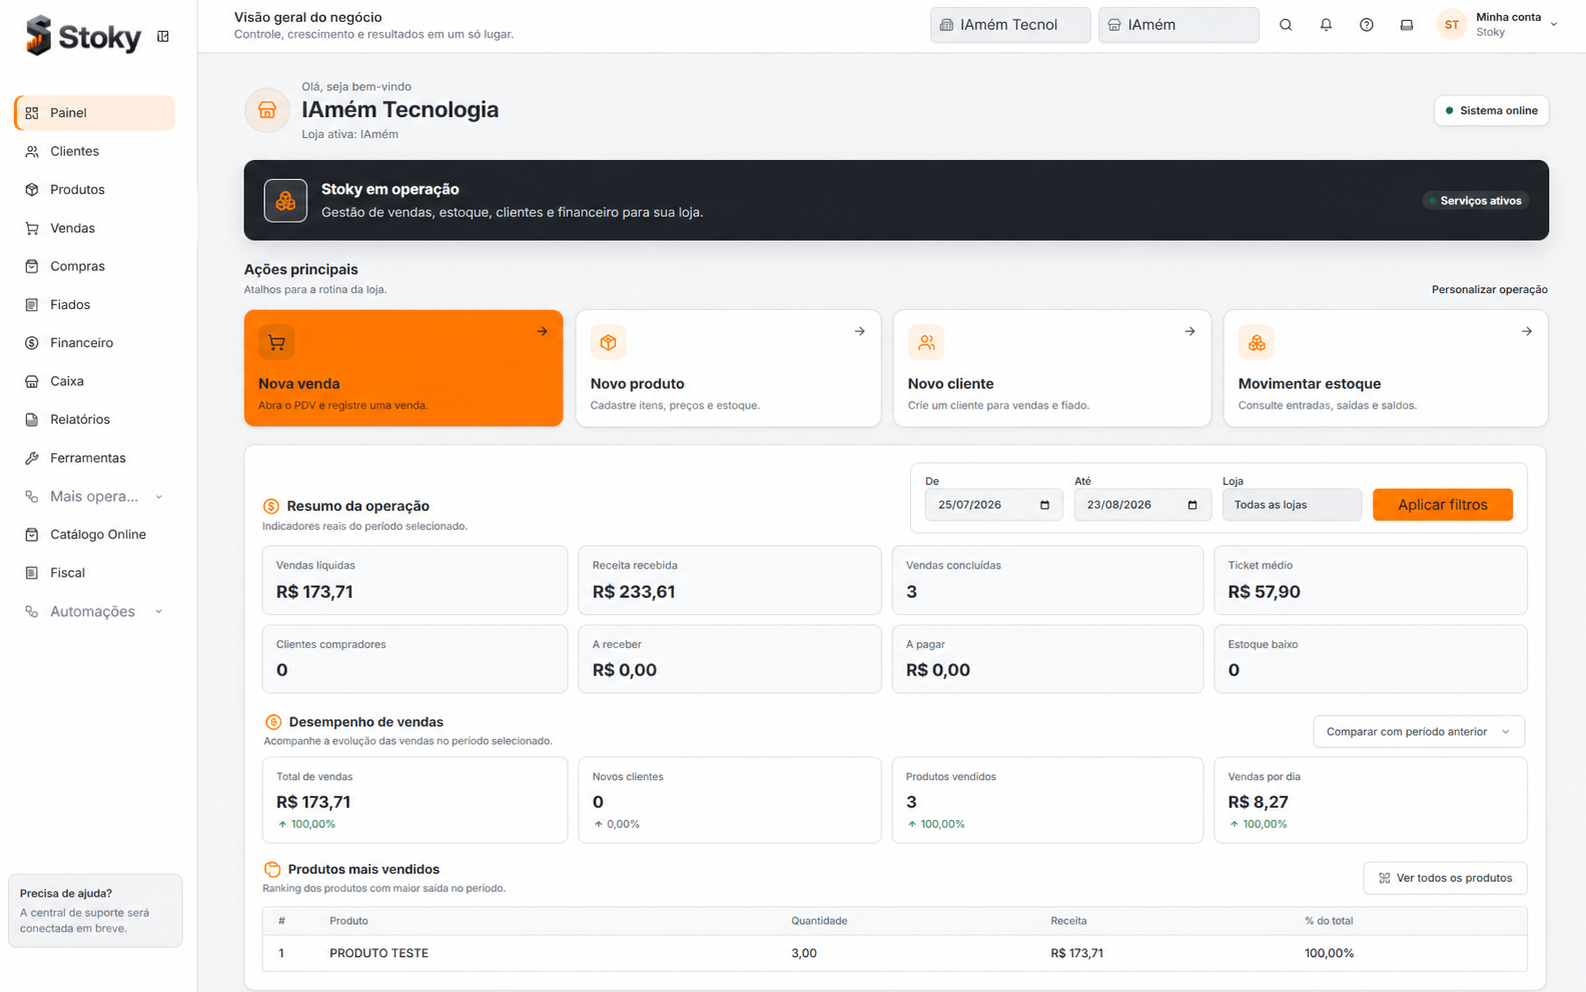
Task: Click the boxes icon on Movimentar estoque card
Action: click(1256, 343)
